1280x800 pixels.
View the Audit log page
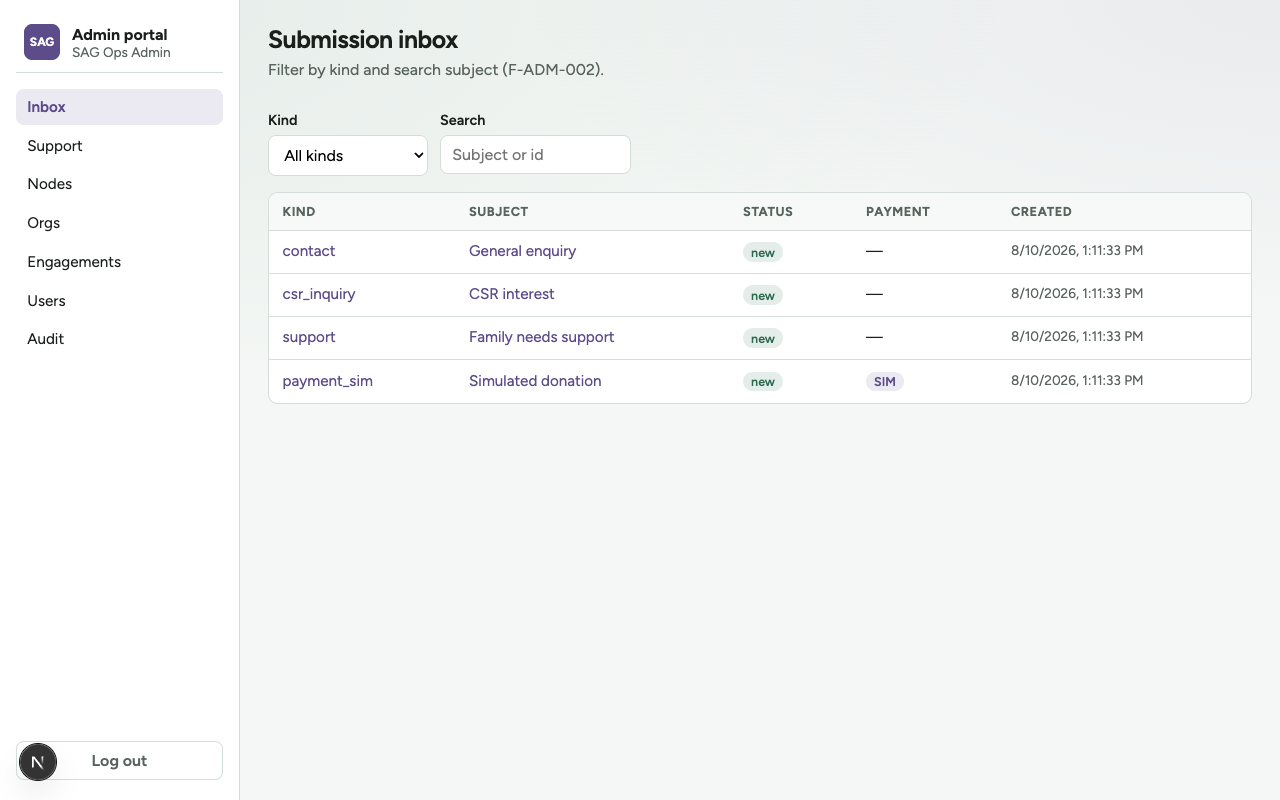pos(119,339)
